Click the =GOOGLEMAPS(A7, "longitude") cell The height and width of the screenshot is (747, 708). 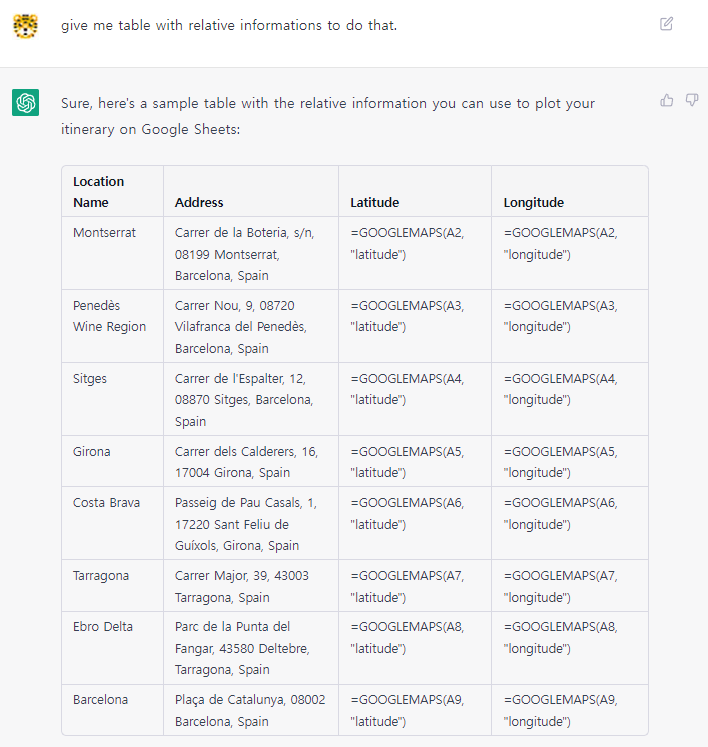pyautogui.click(x=570, y=585)
